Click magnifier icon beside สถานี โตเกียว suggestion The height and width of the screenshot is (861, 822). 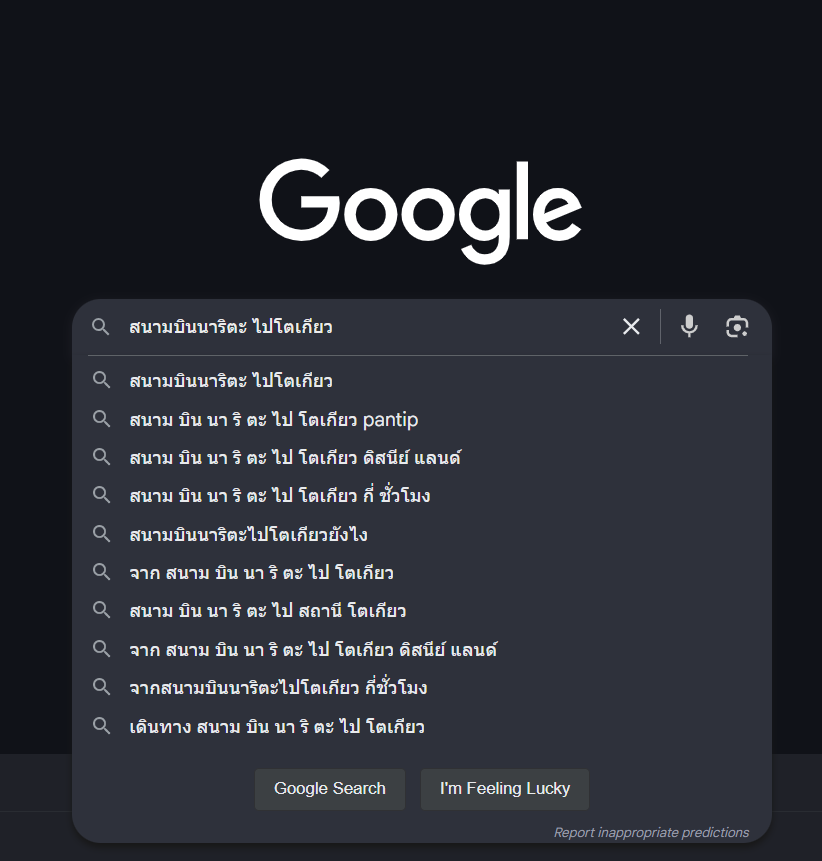tap(101, 610)
